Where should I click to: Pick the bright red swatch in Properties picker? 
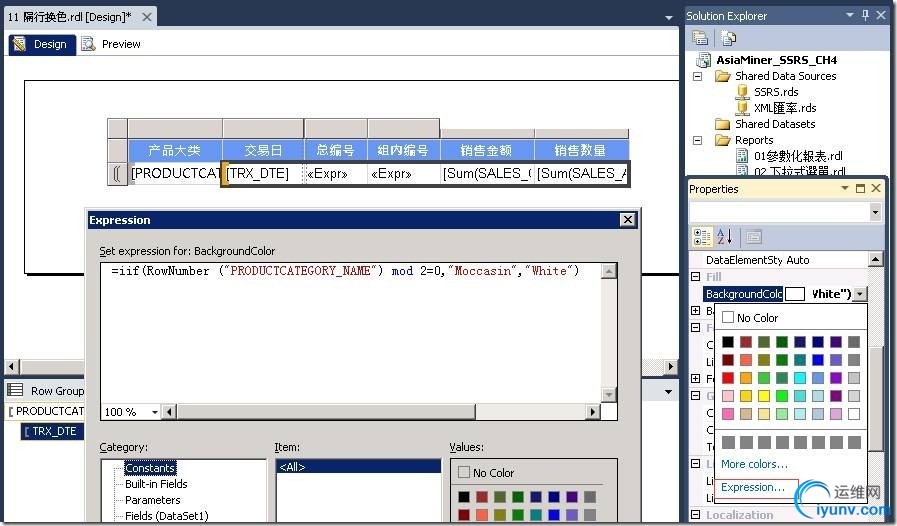click(728, 378)
